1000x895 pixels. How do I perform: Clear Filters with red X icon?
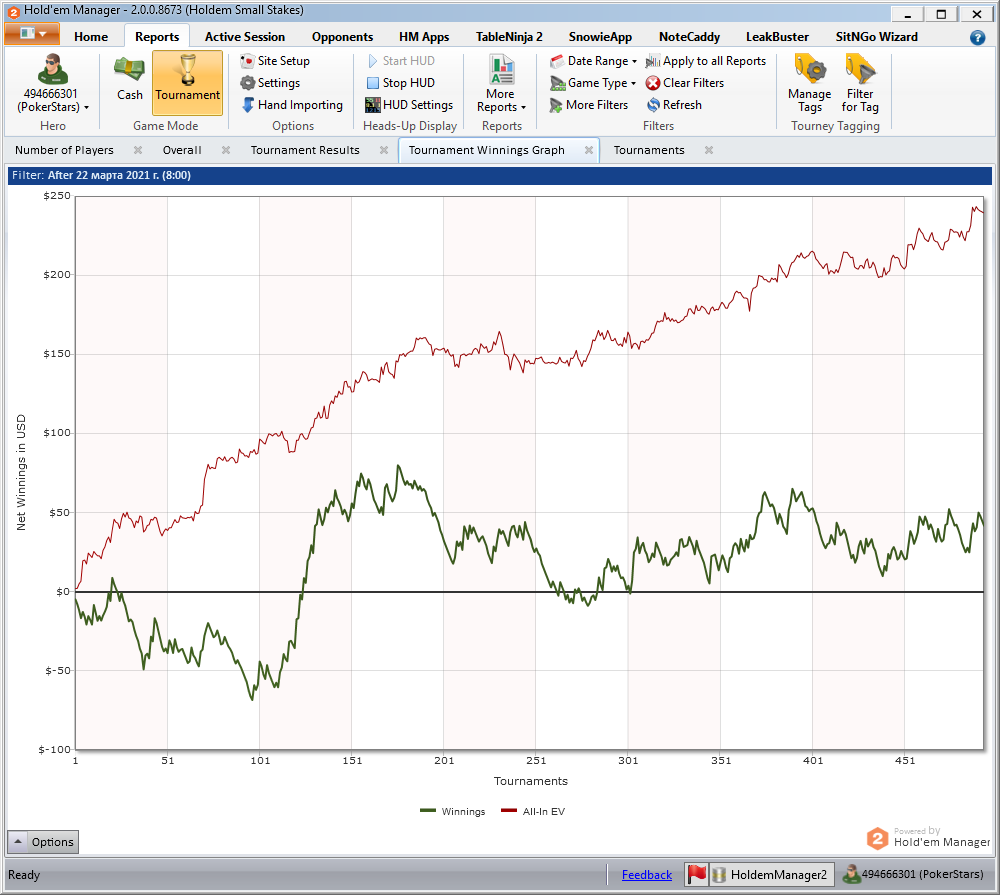click(684, 83)
